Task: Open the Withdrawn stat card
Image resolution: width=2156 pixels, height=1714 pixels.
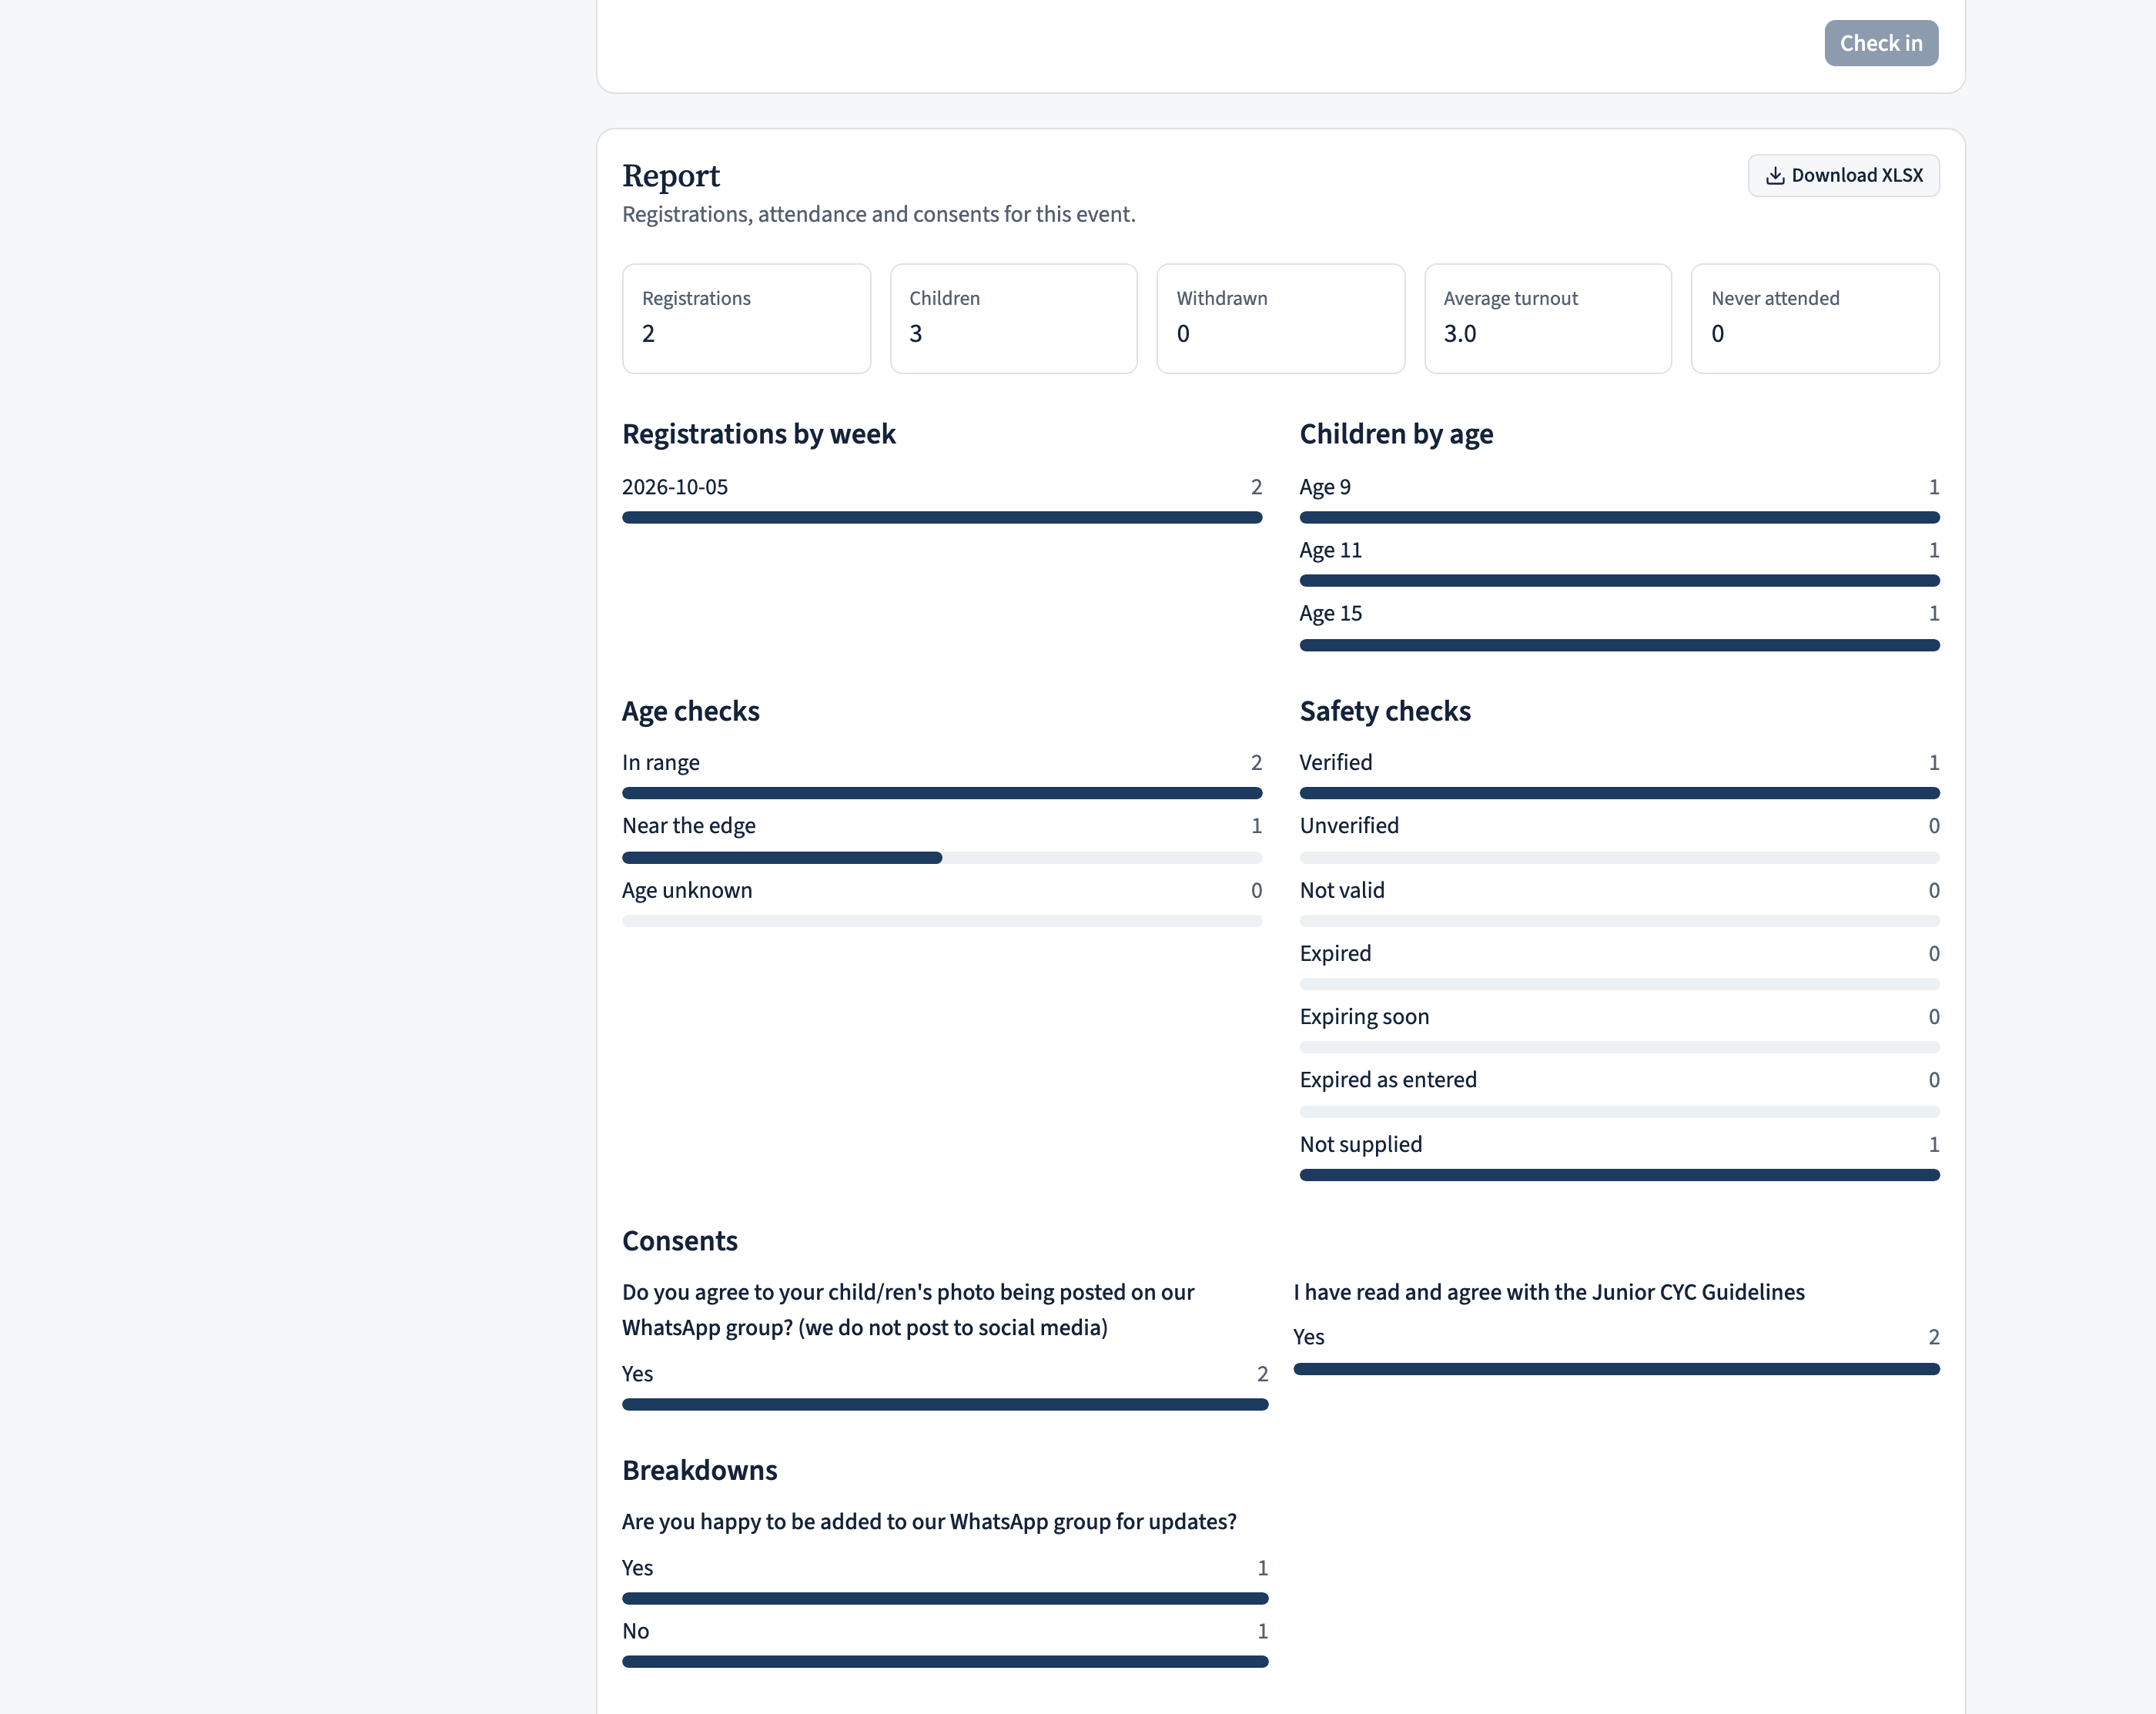Action: 1280,318
